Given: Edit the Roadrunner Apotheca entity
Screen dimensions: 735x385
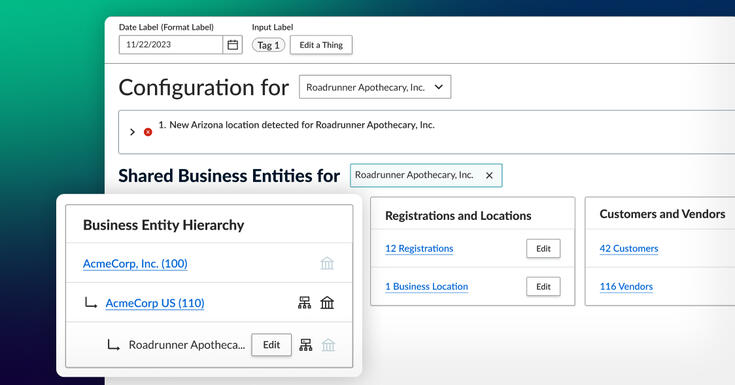Looking at the screenshot, I should click(271, 345).
